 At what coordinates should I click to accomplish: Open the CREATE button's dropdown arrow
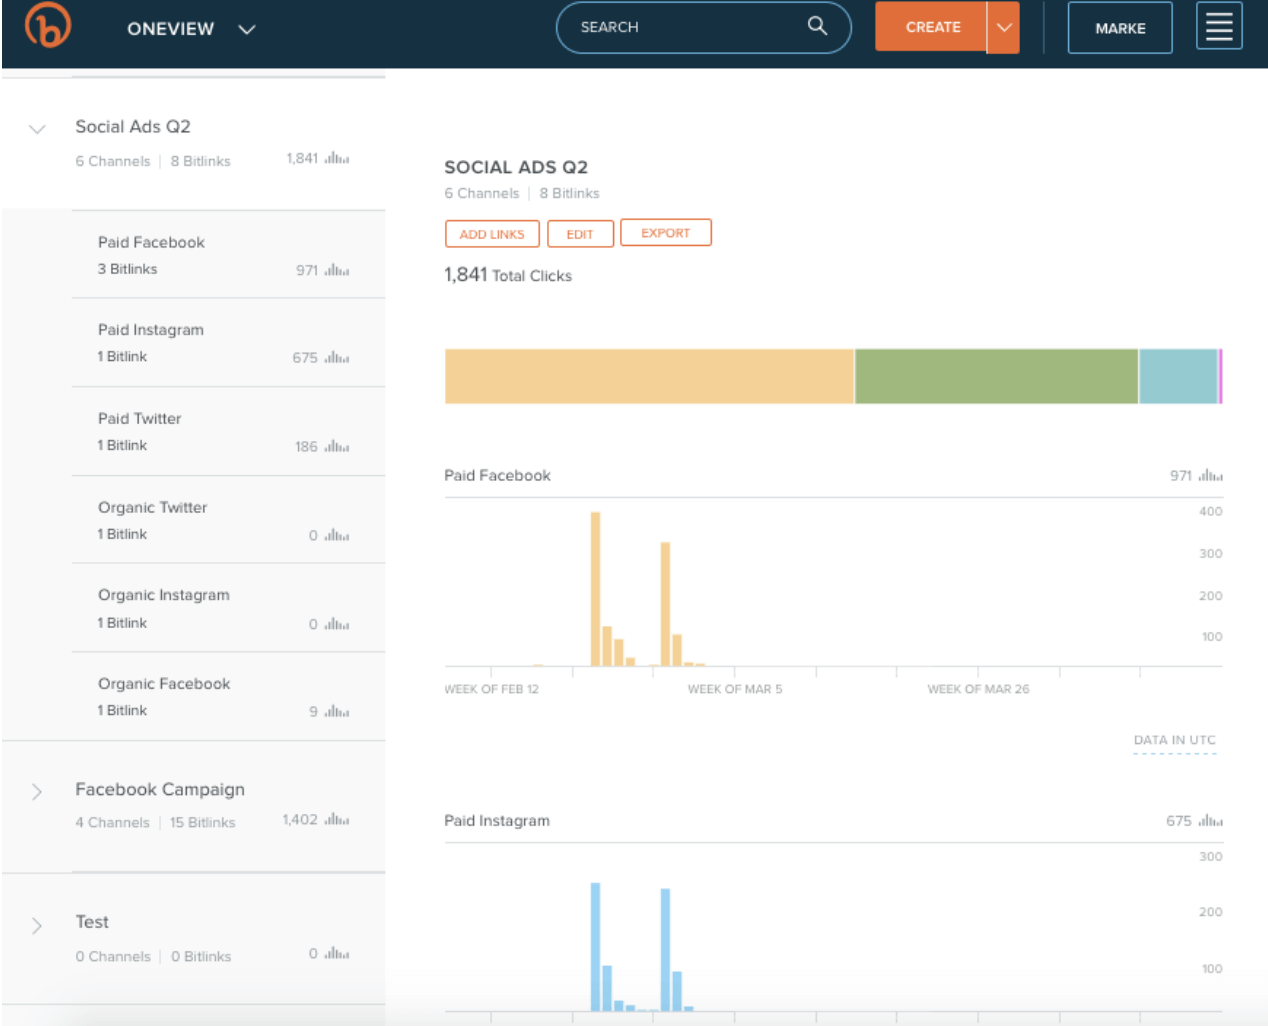click(x=1003, y=27)
